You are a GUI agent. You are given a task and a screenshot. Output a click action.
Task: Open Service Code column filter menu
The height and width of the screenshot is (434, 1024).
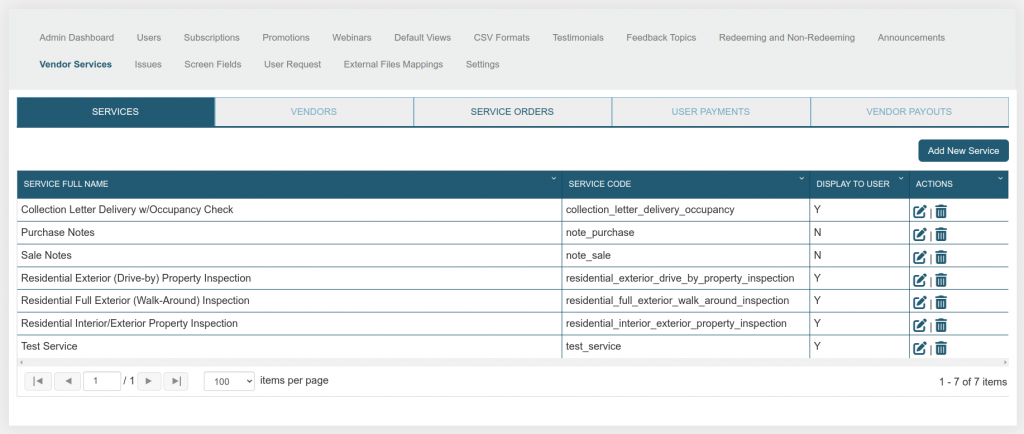pyautogui.click(x=802, y=179)
